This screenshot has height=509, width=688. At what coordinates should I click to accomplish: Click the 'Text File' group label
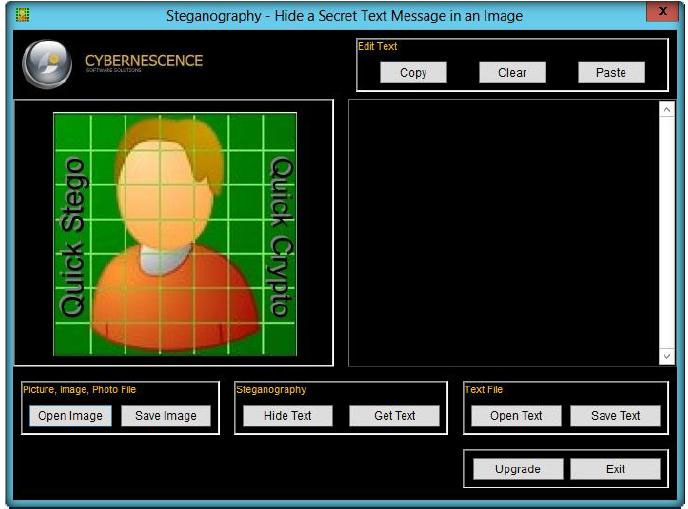pos(484,389)
